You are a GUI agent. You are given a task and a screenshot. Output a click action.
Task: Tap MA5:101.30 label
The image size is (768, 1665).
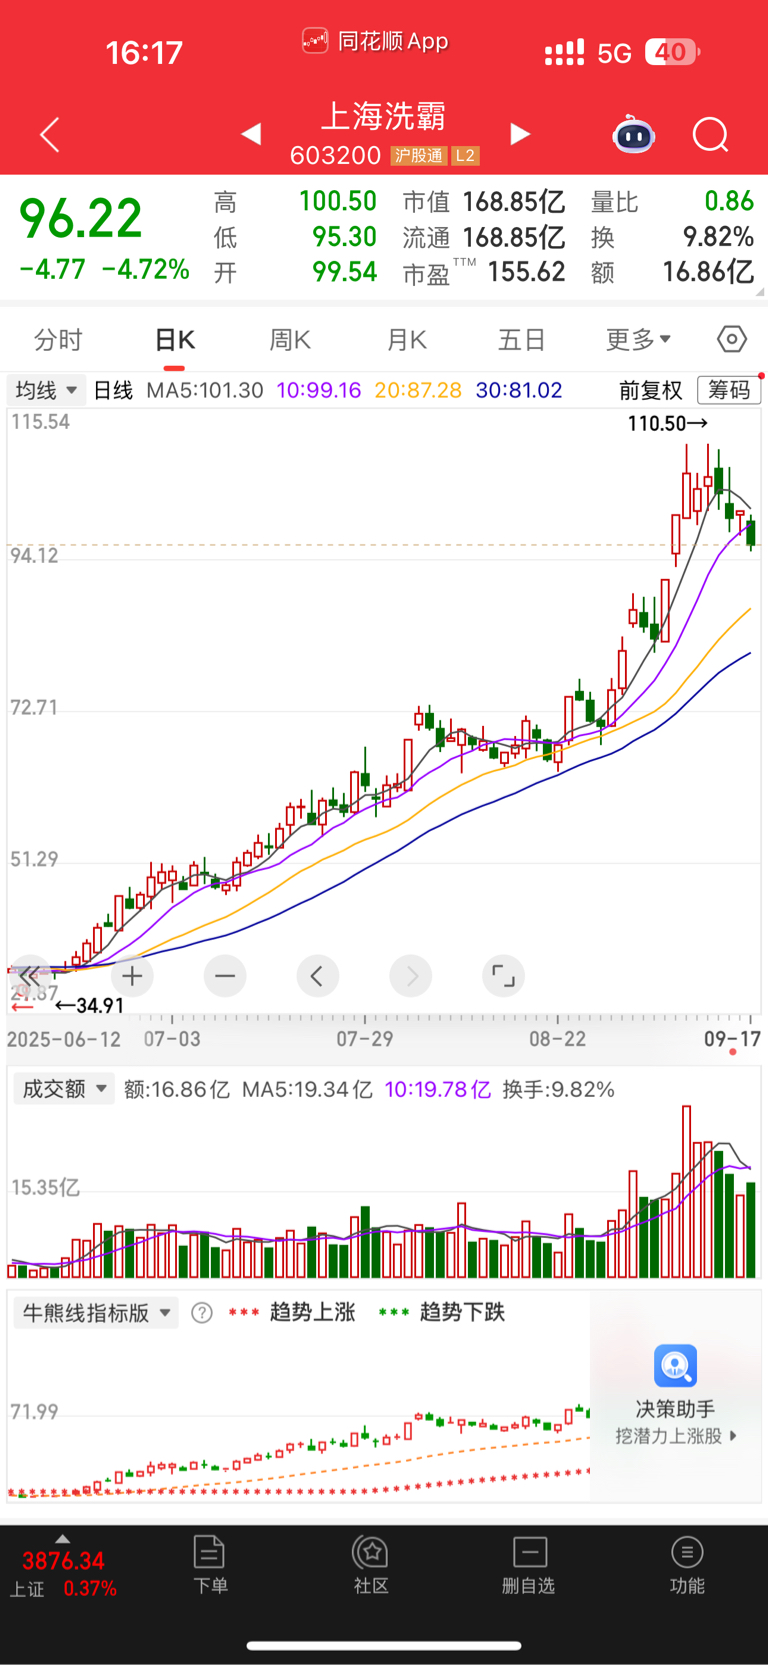(x=205, y=390)
